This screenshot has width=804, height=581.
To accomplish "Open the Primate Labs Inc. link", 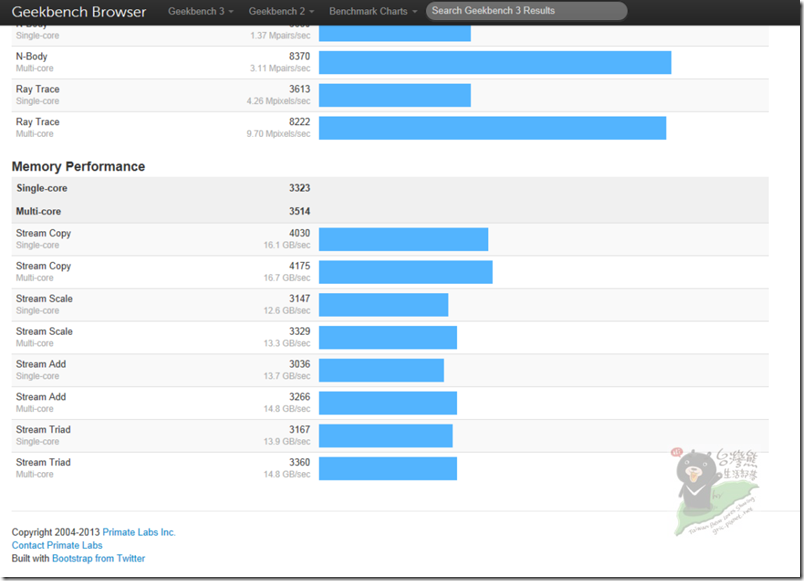I will coord(139,532).
